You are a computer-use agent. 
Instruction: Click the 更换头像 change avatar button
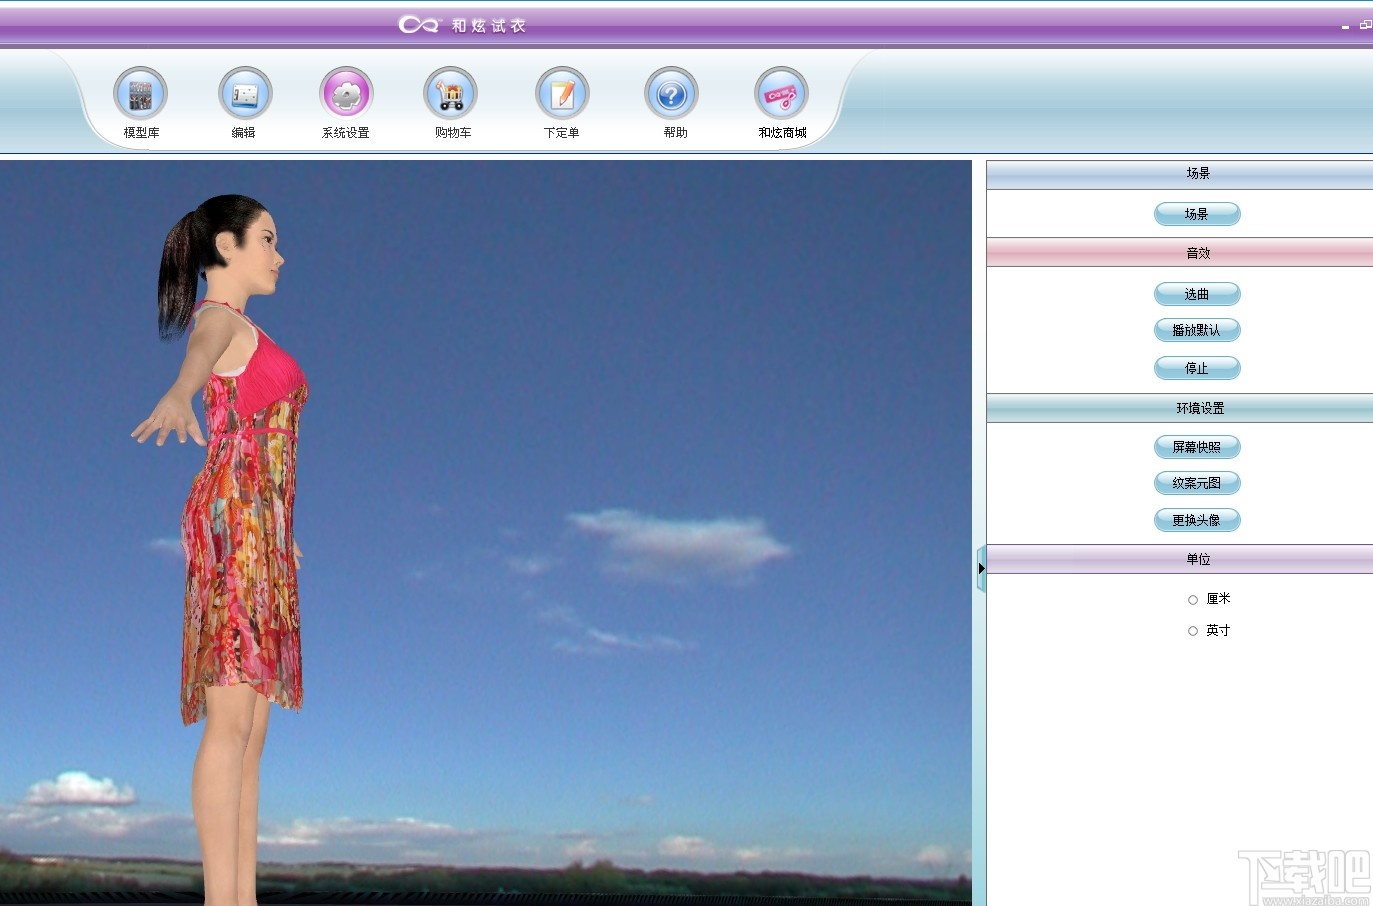1197,520
